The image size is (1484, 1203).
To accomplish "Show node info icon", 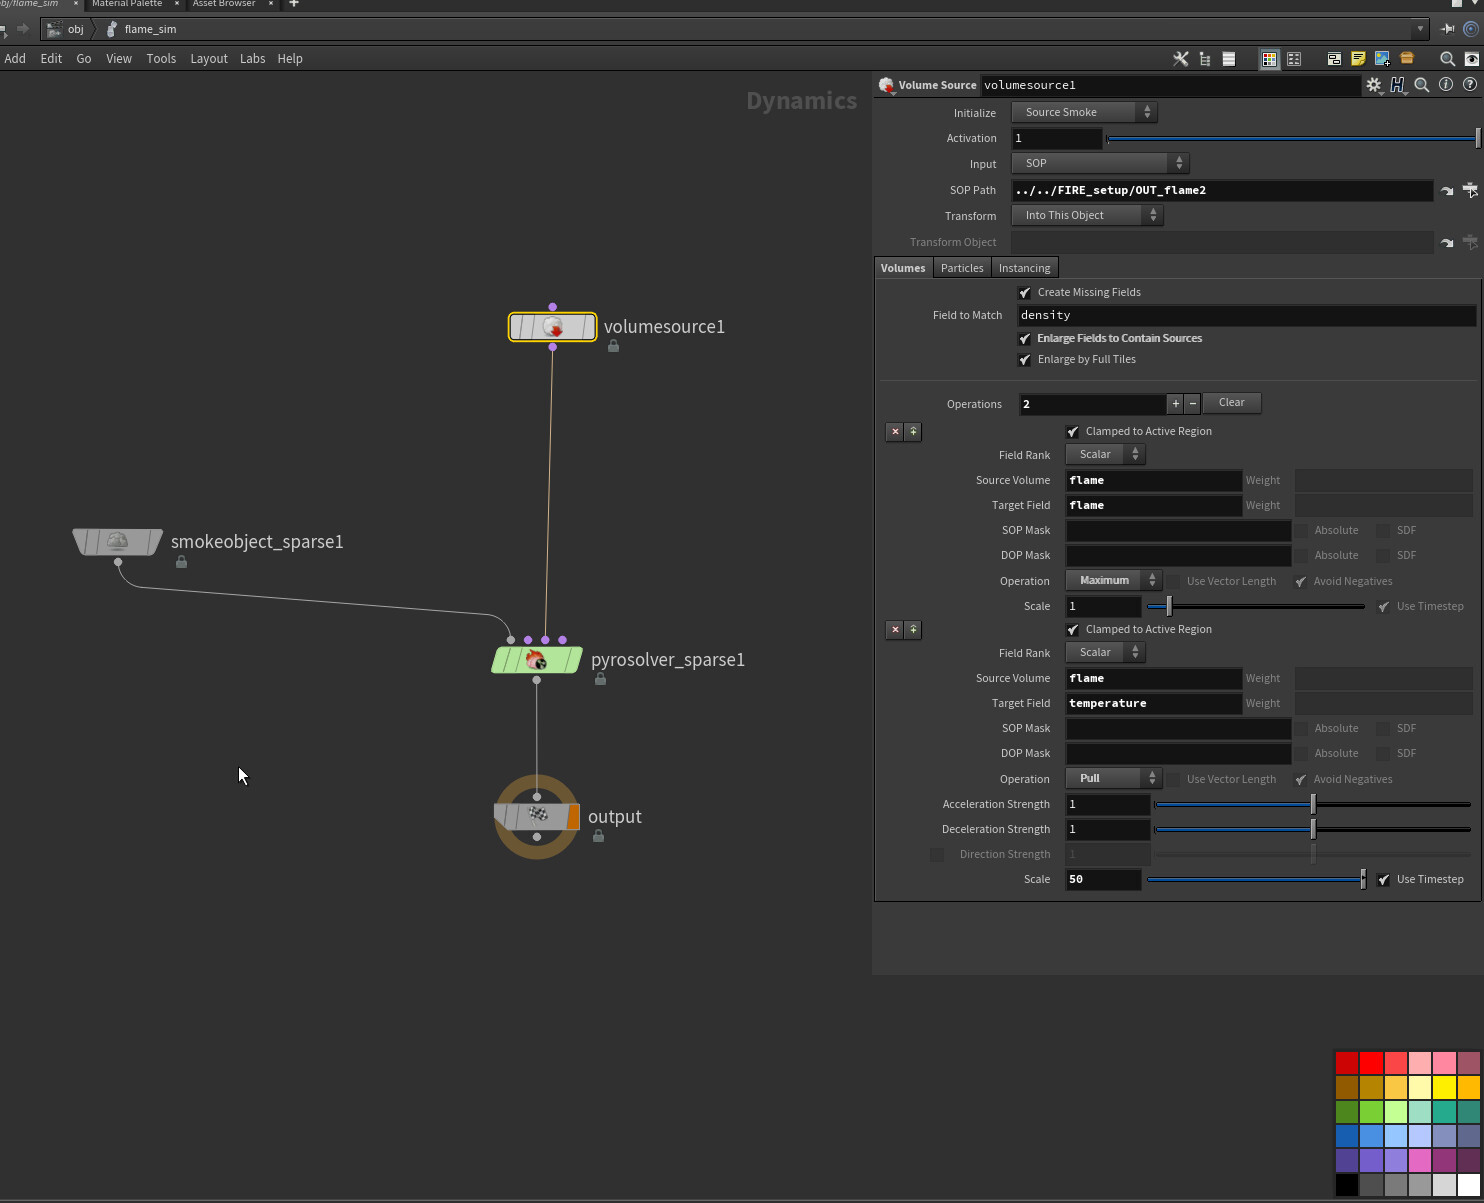I will (x=1446, y=85).
